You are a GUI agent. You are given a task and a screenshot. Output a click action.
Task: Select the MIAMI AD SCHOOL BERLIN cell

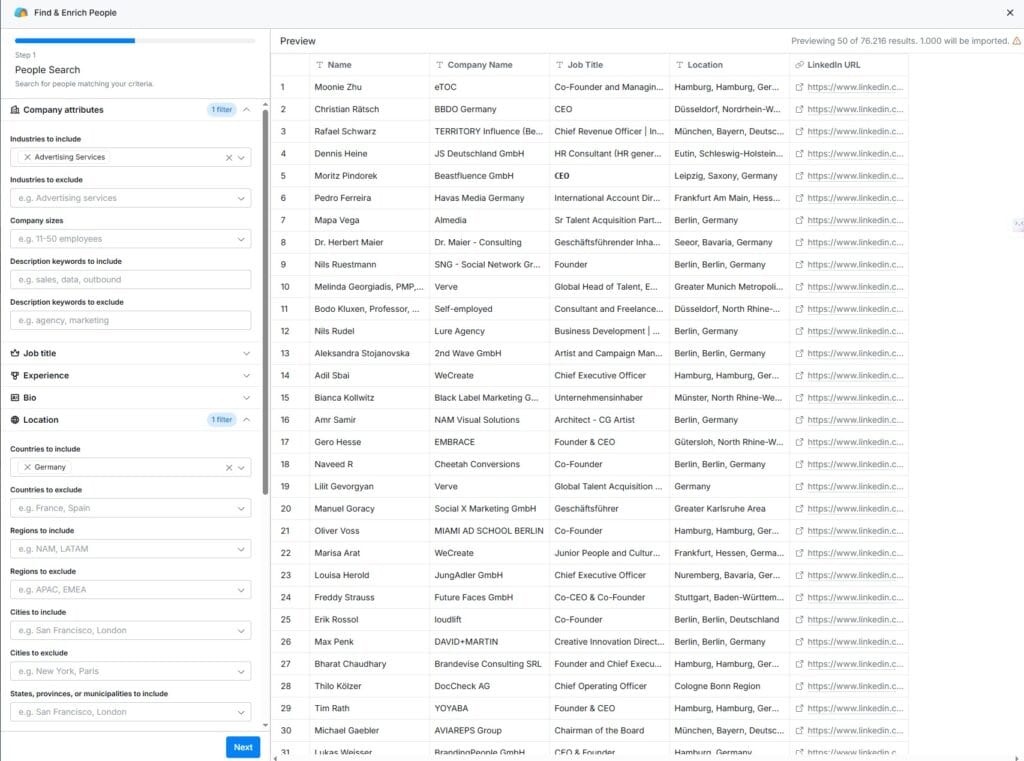[x=490, y=531]
